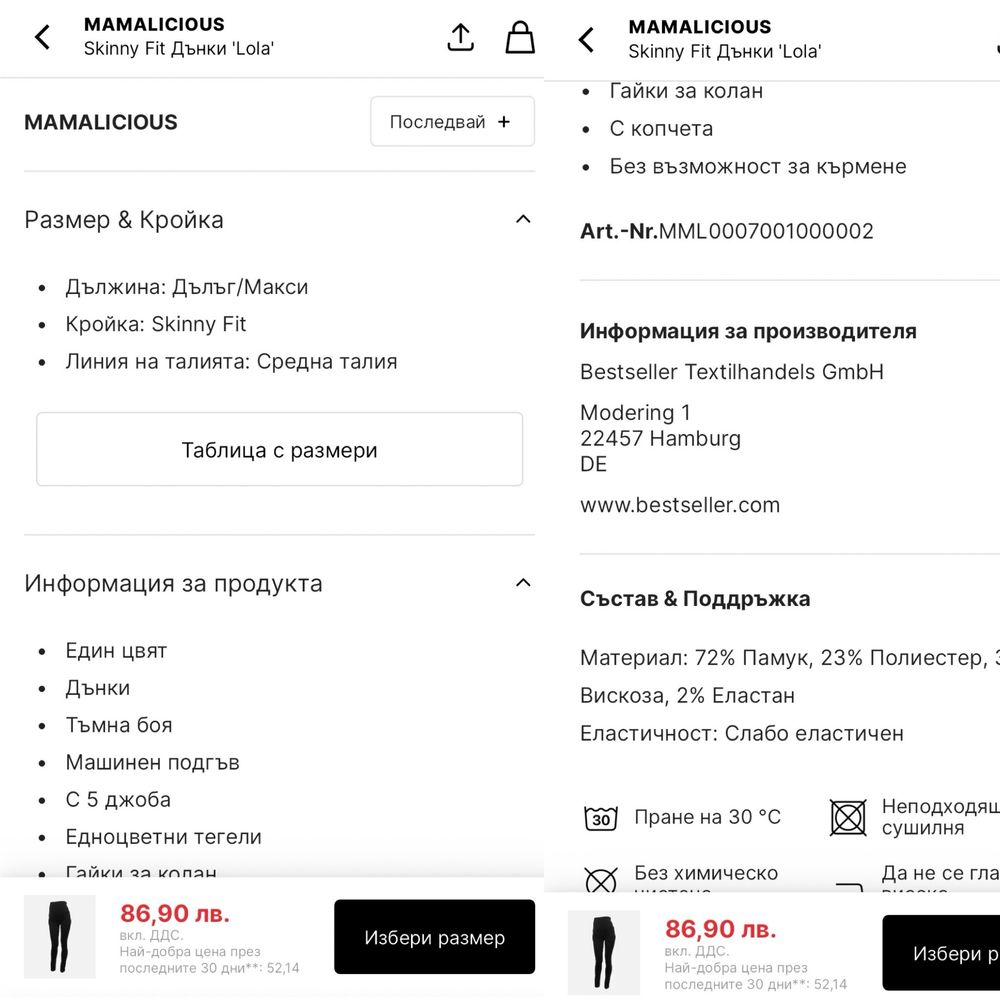Tap the 30° wash care icon
This screenshot has height=1000, width=1000.
(601, 818)
